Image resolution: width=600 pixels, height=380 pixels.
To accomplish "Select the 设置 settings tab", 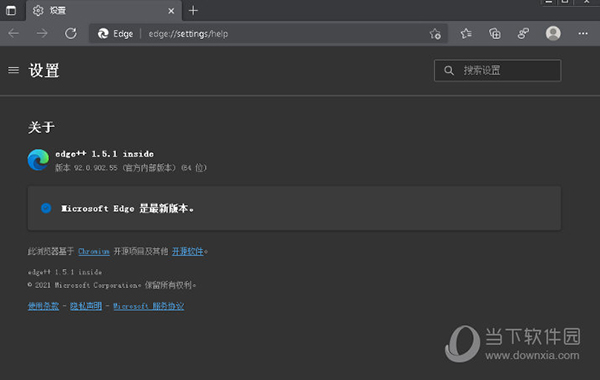I will pyautogui.click(x=103, y=11).
